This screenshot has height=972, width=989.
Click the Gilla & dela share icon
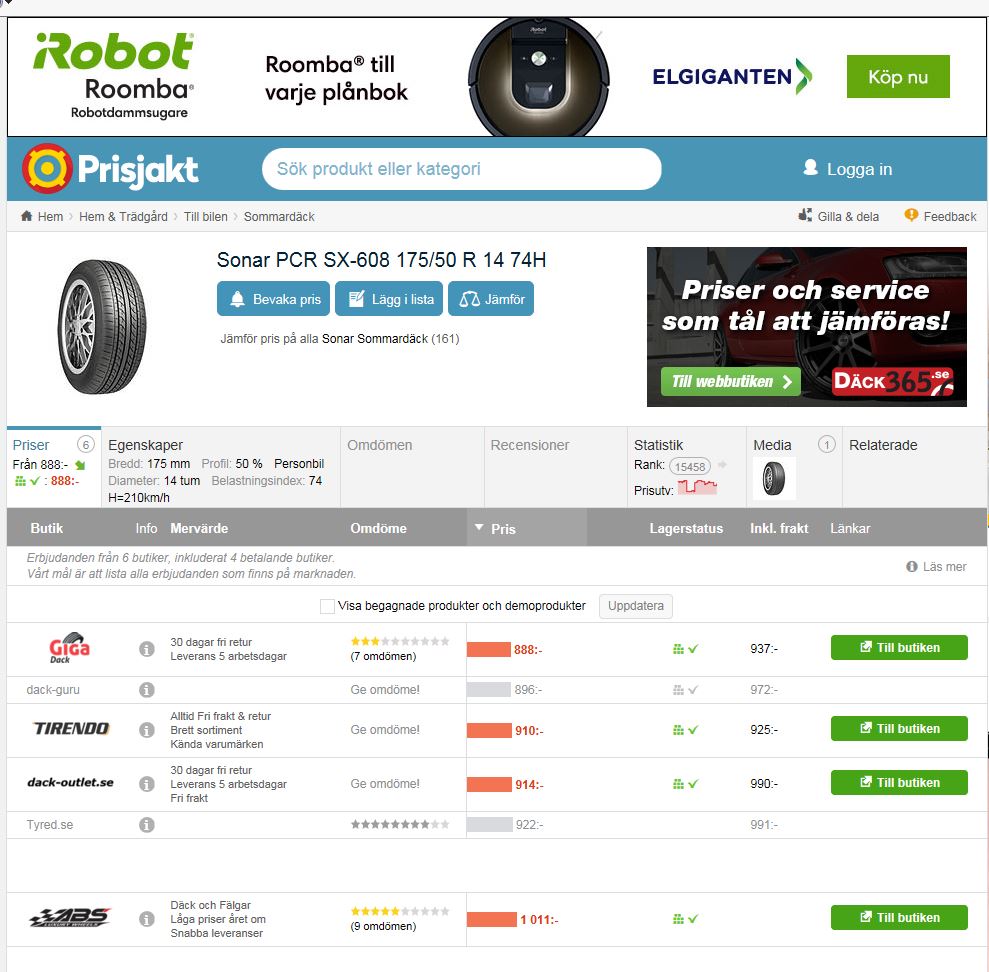click(805, 215)
